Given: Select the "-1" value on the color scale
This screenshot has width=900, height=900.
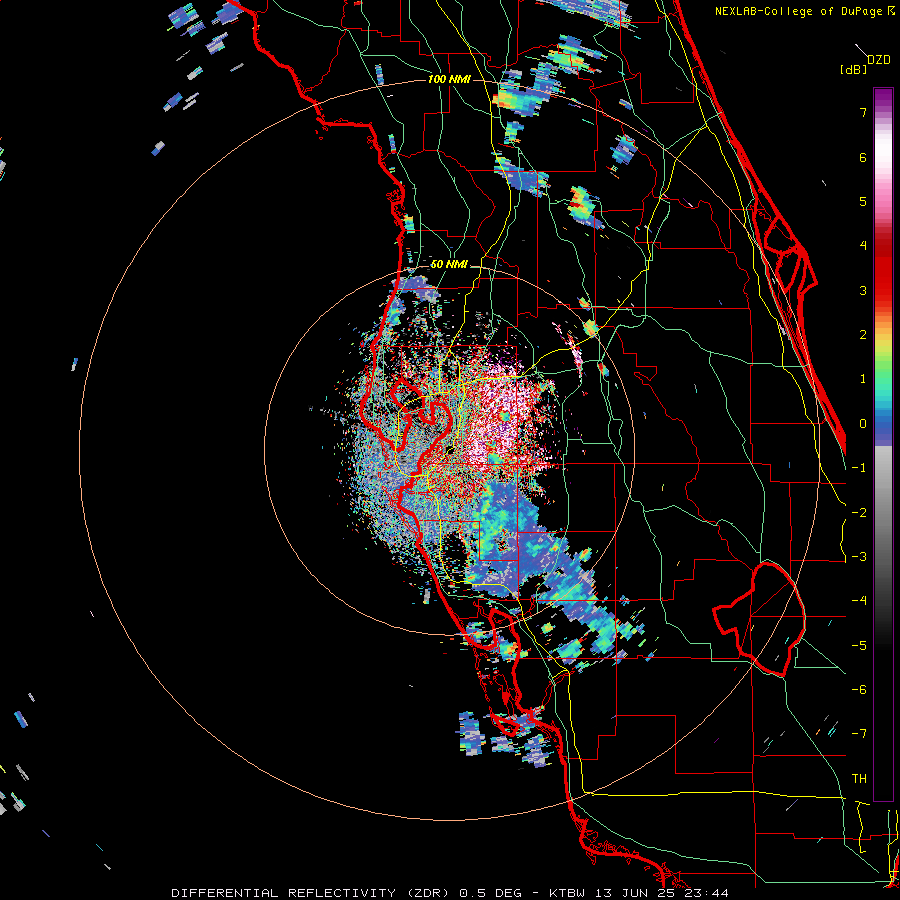Looking at the screenshot, I should pyautogui.click(x=859, y=468).
